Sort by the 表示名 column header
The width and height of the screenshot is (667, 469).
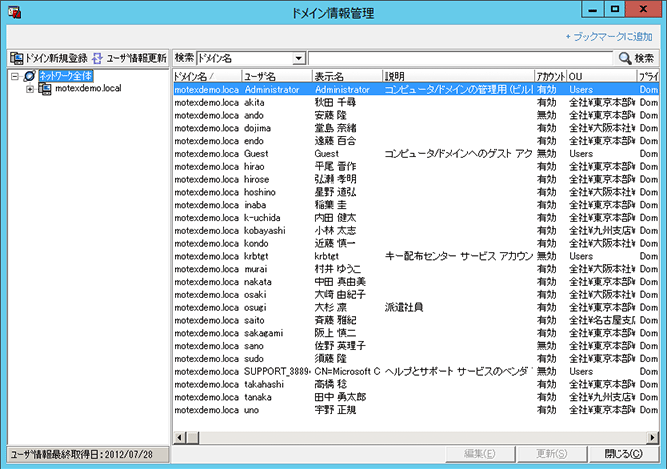(x=347, y=76)
